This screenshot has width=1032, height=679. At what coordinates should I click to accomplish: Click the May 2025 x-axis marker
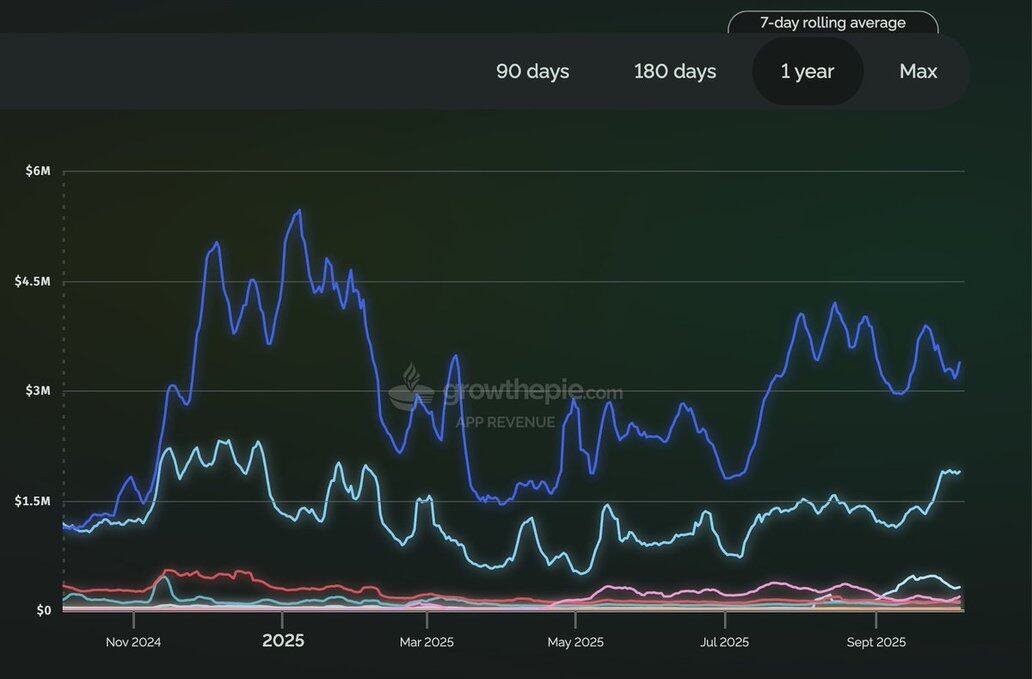click(x=574, y=642)
